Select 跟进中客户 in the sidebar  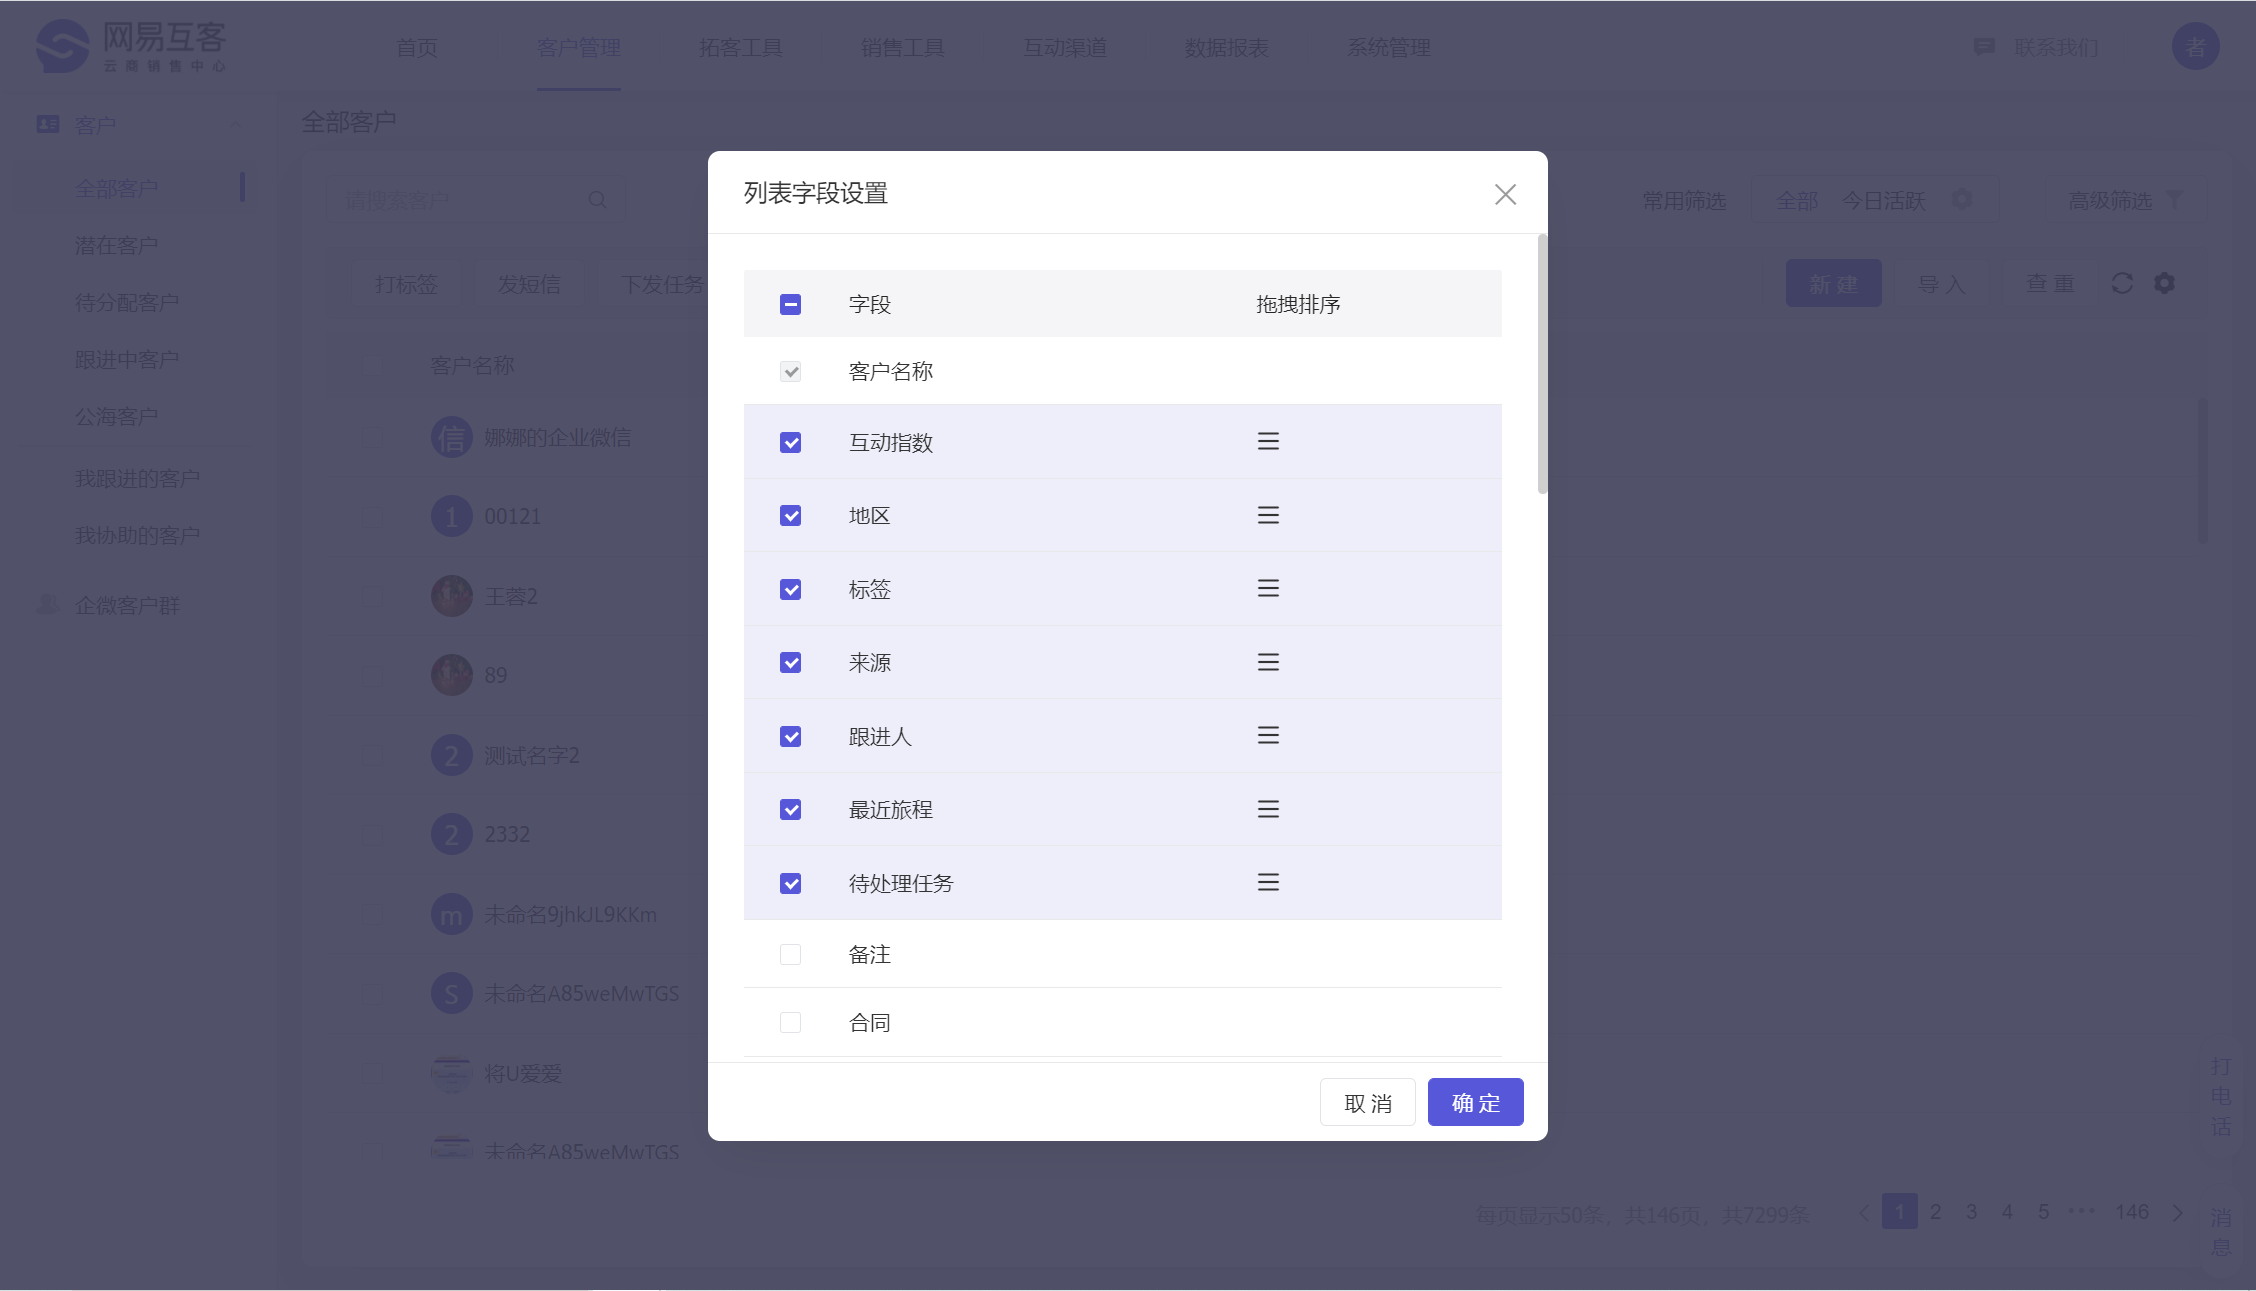pyautogui.click(x=127, y=359)
